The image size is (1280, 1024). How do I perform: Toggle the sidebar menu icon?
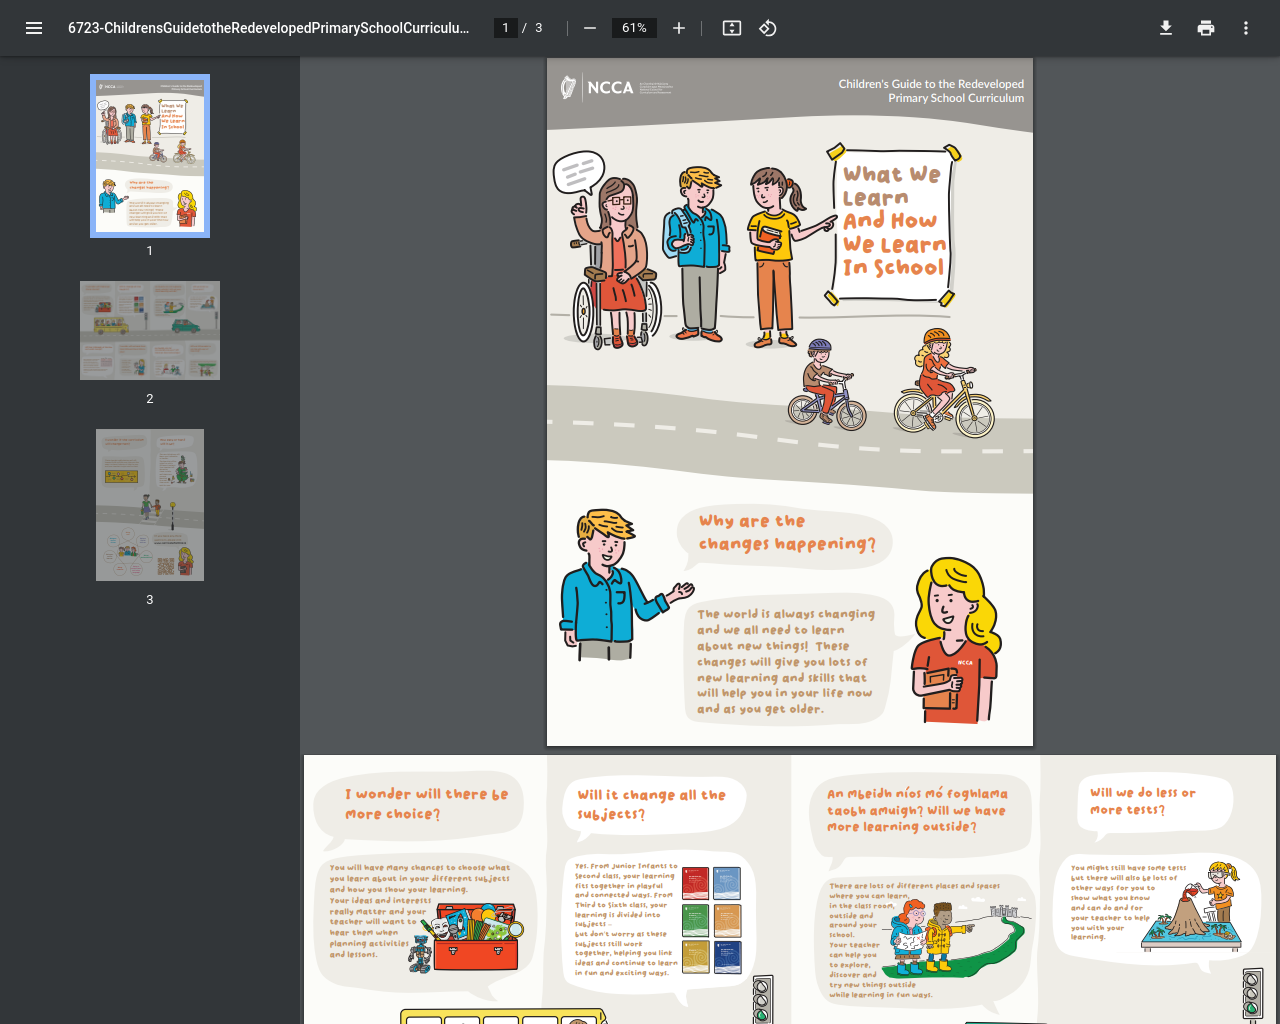coord(34,28)
